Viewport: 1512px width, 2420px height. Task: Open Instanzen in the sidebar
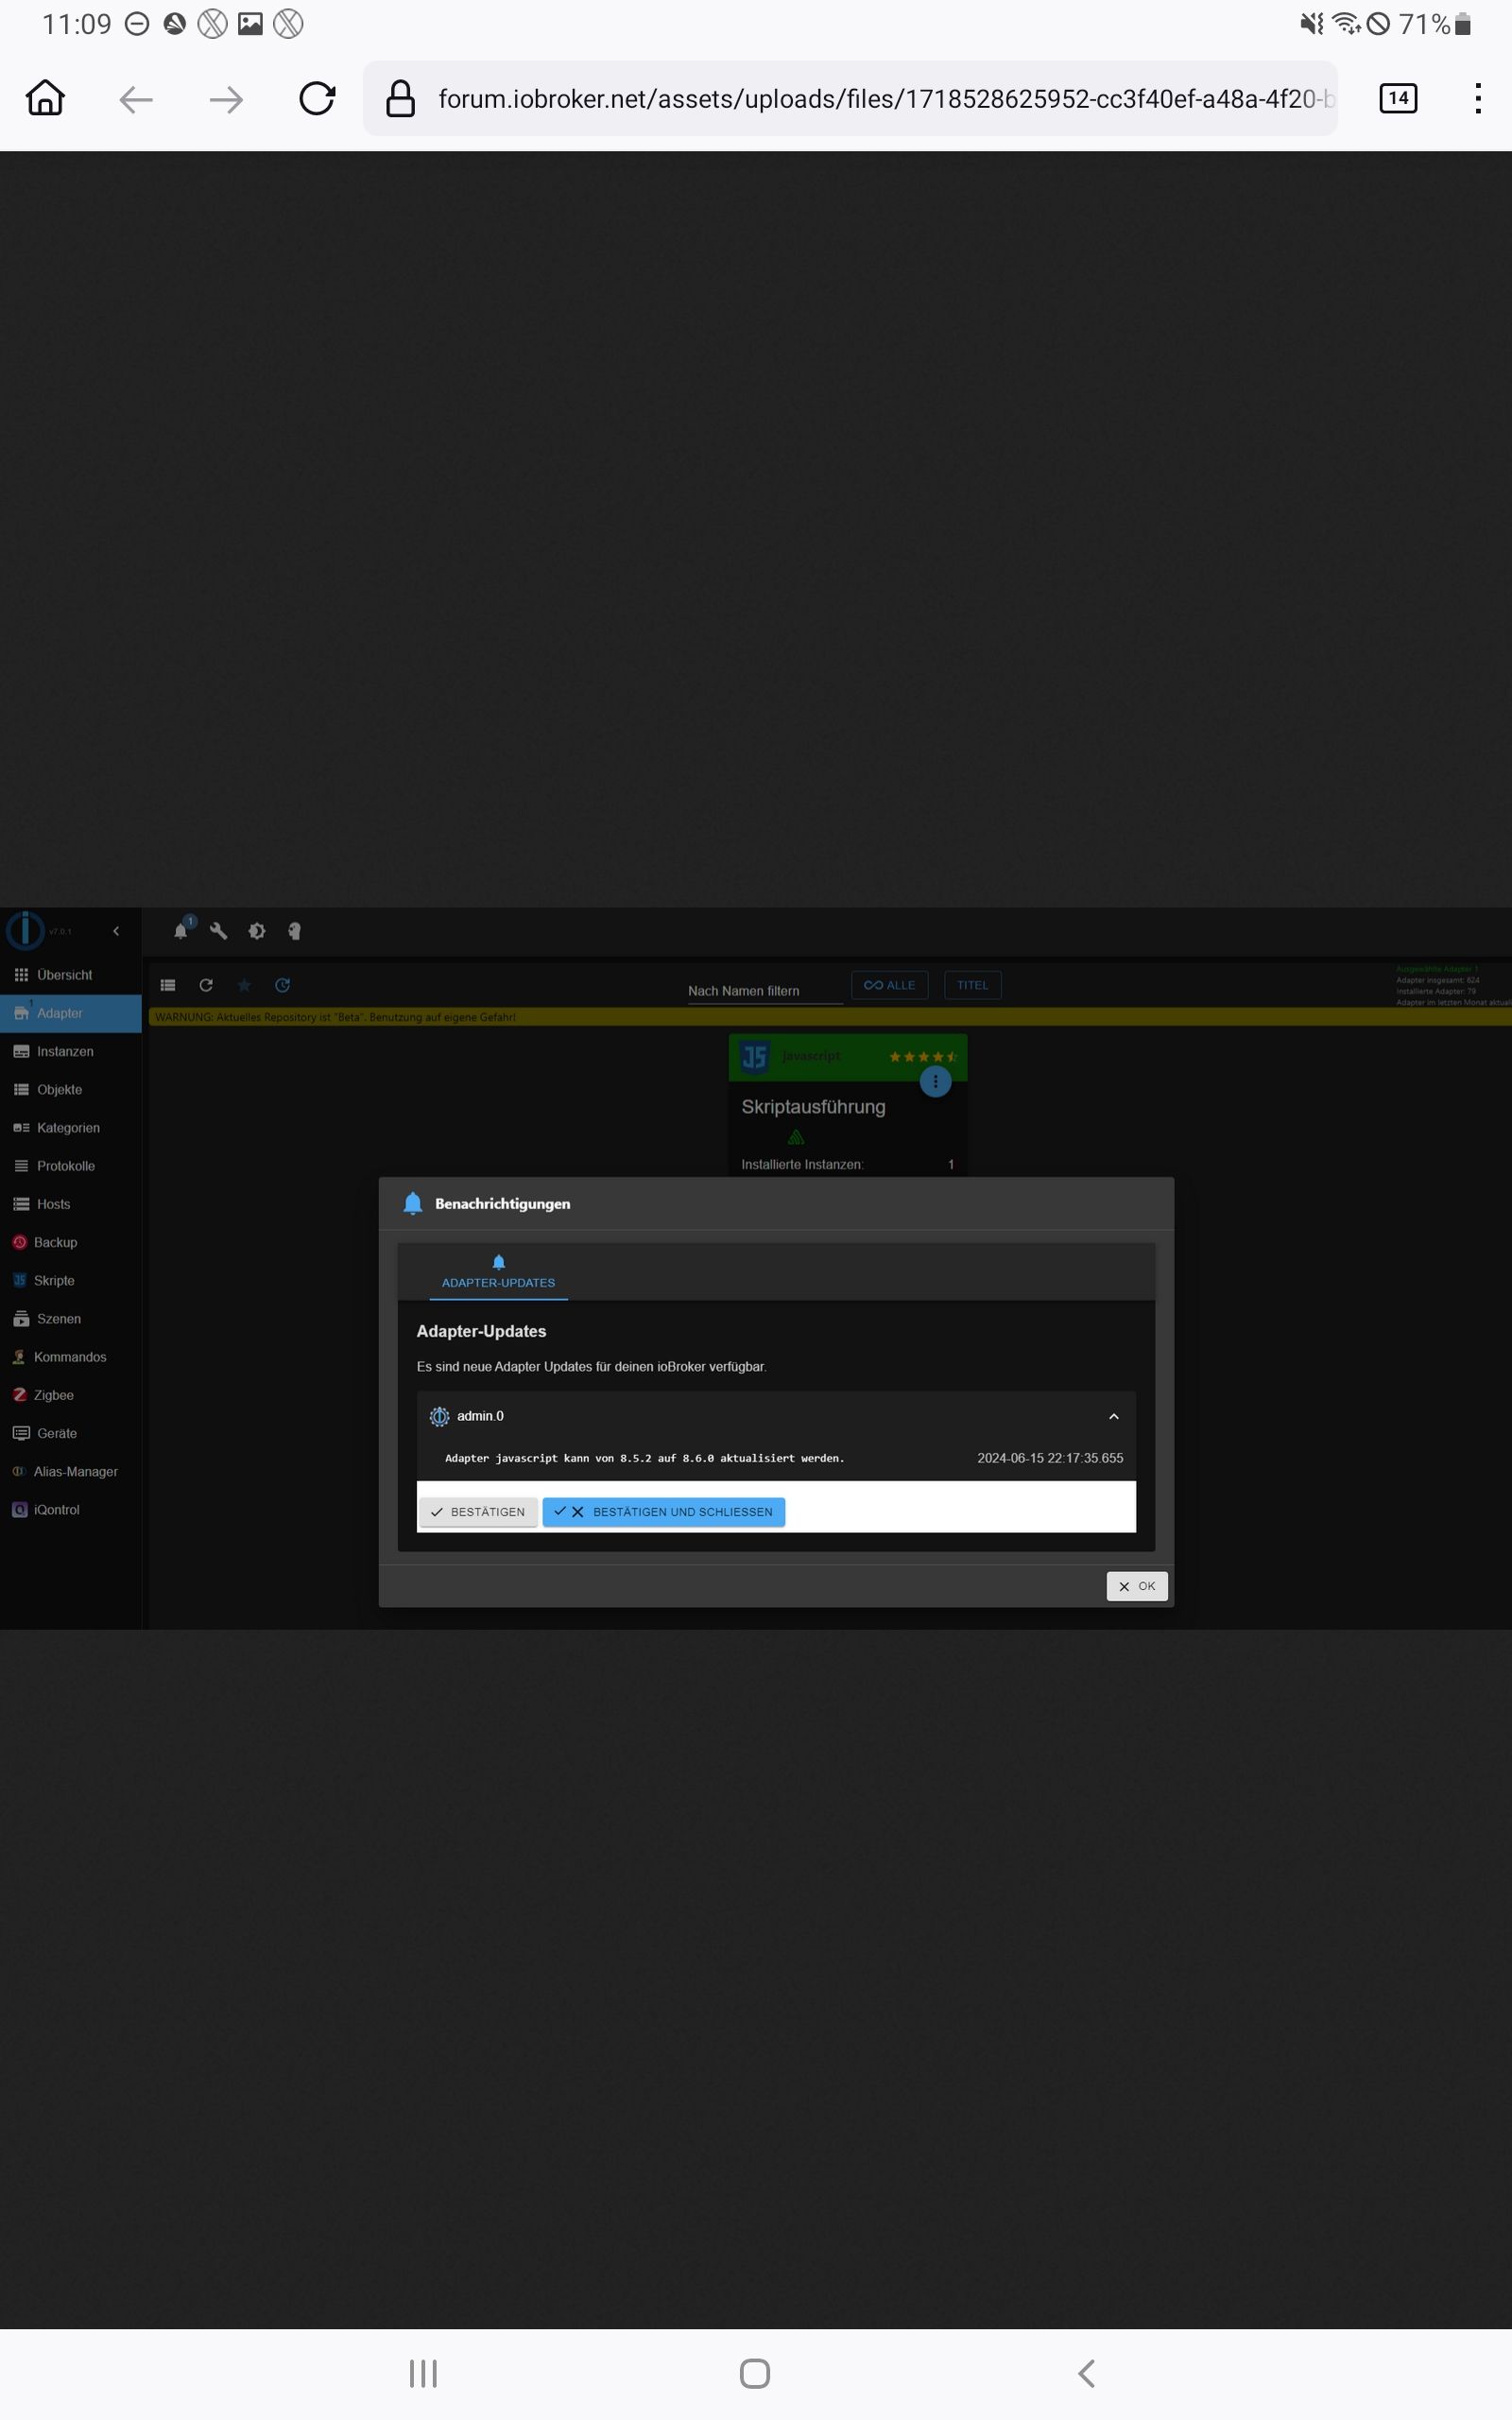point(65,1051)
